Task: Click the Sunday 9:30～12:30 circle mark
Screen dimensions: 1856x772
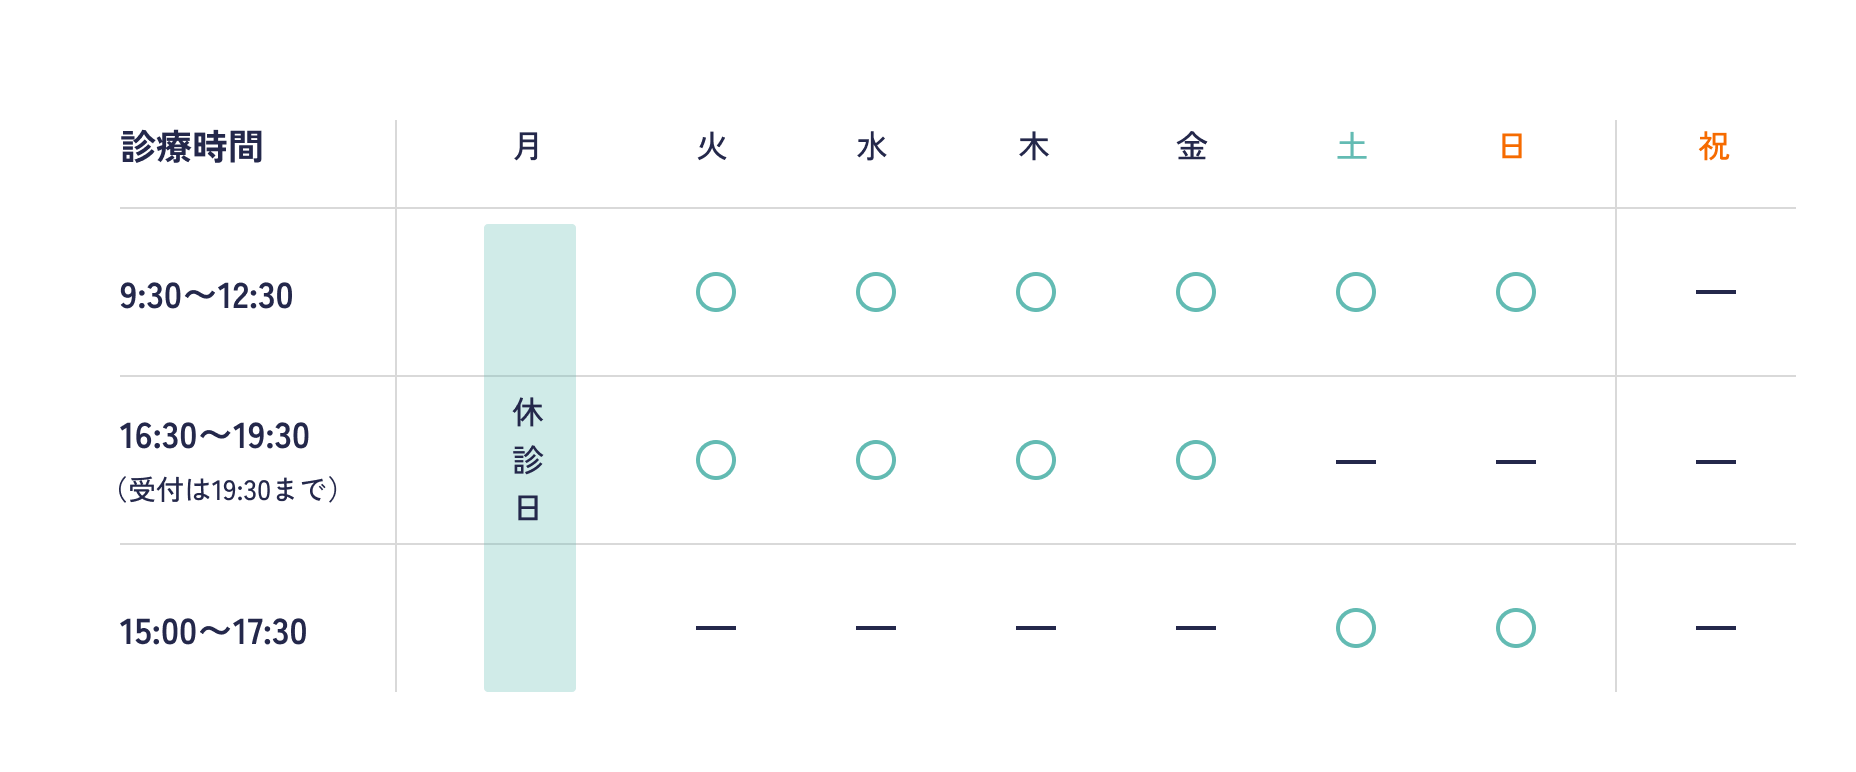Action: [1516, 292]
